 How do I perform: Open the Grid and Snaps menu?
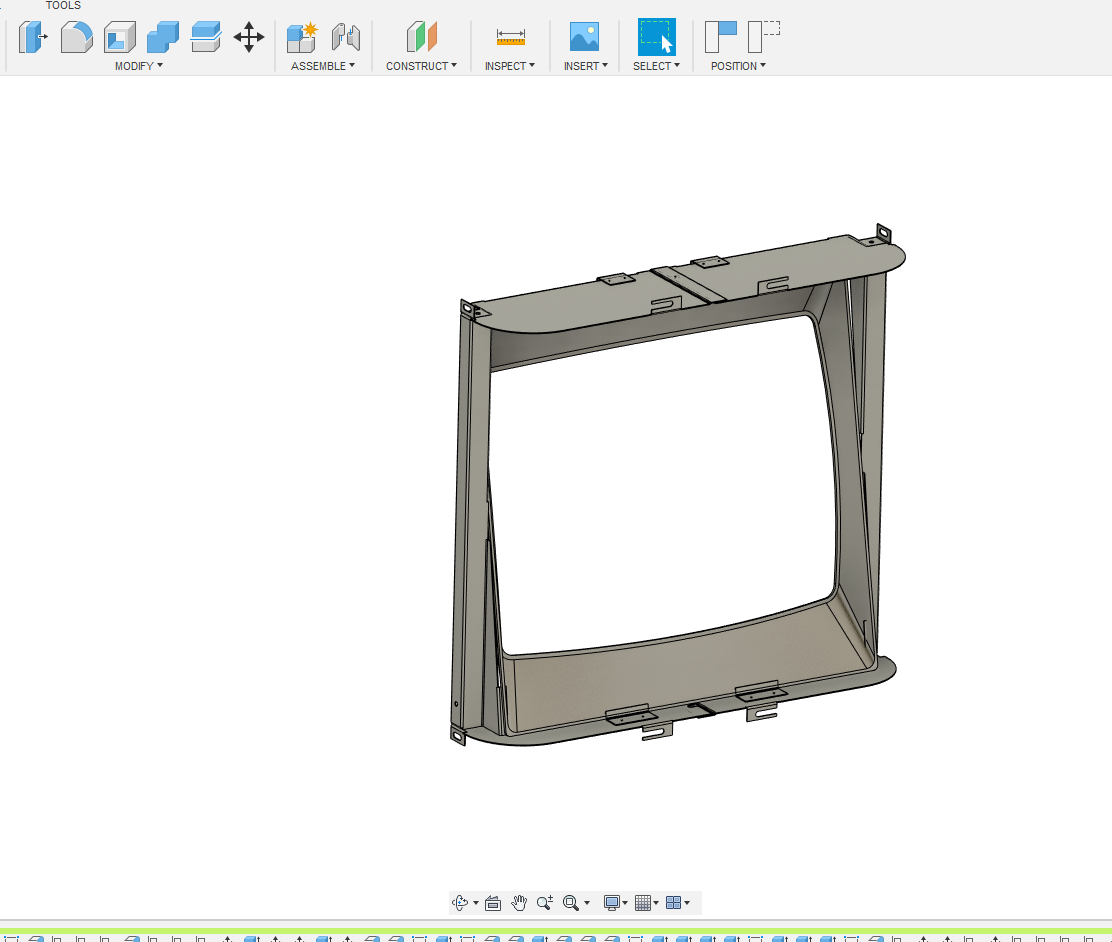click(x=643, y=902)
